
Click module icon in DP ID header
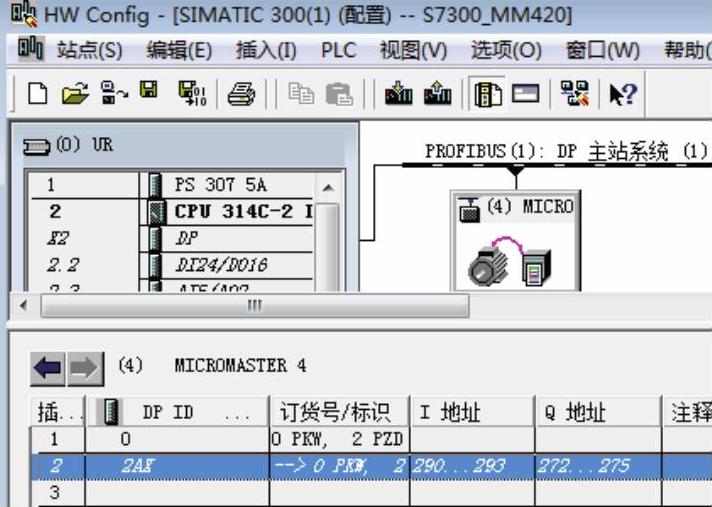pyautogui.click(x=111, y=412)
